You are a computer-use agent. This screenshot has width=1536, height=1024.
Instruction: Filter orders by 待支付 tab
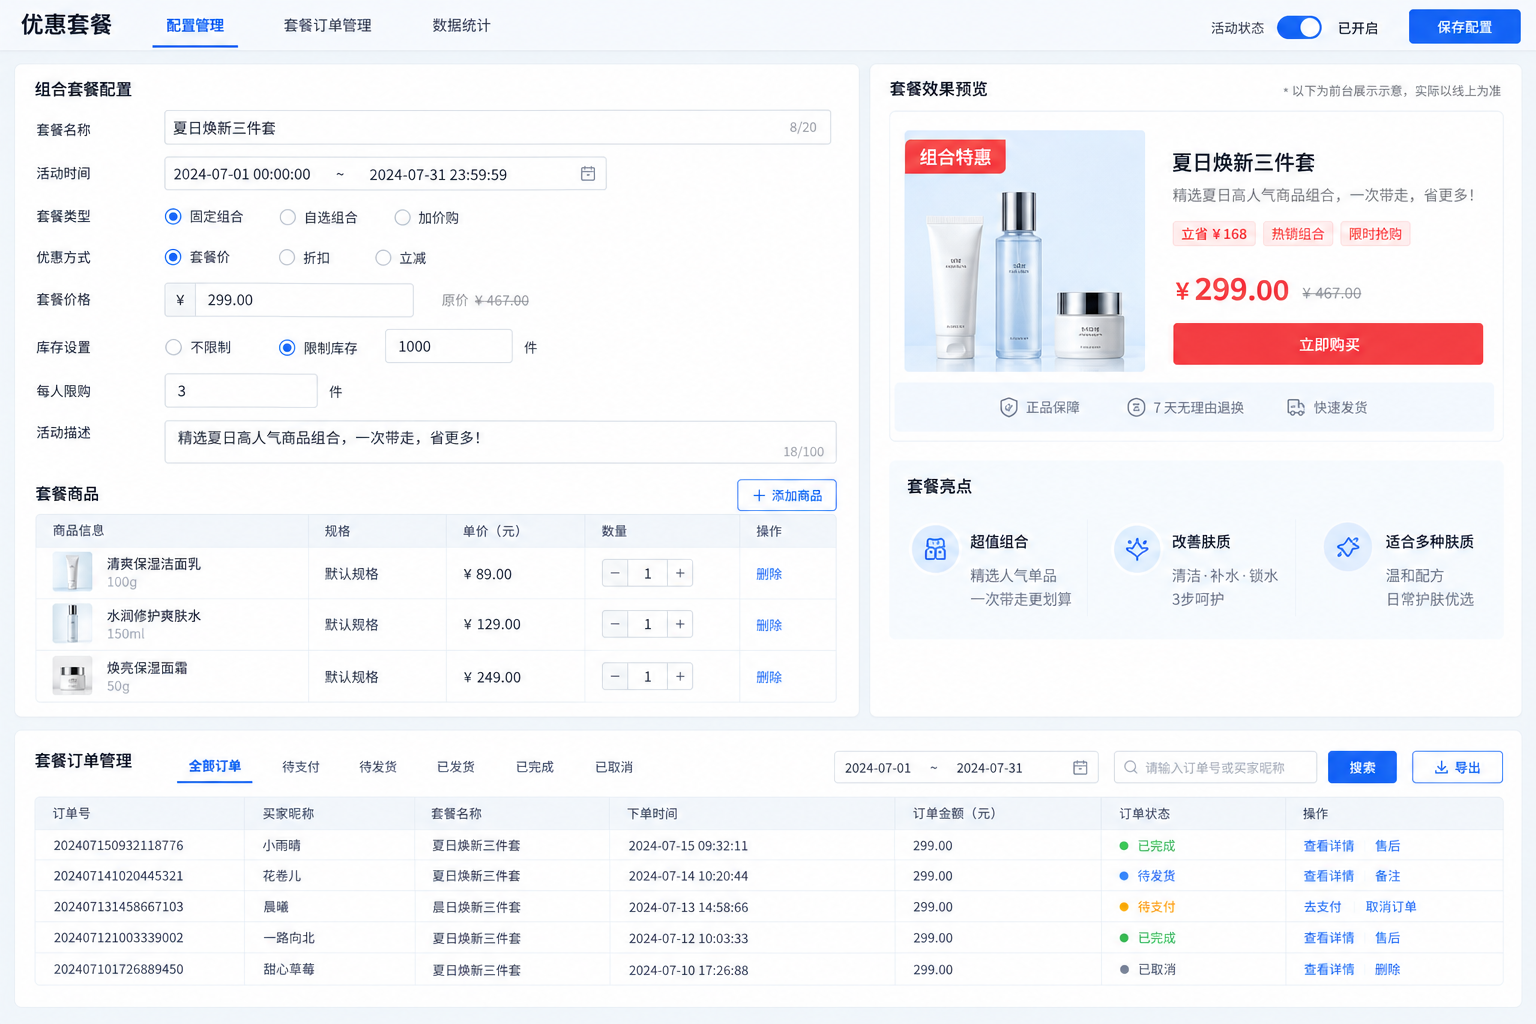click(301, 767)
